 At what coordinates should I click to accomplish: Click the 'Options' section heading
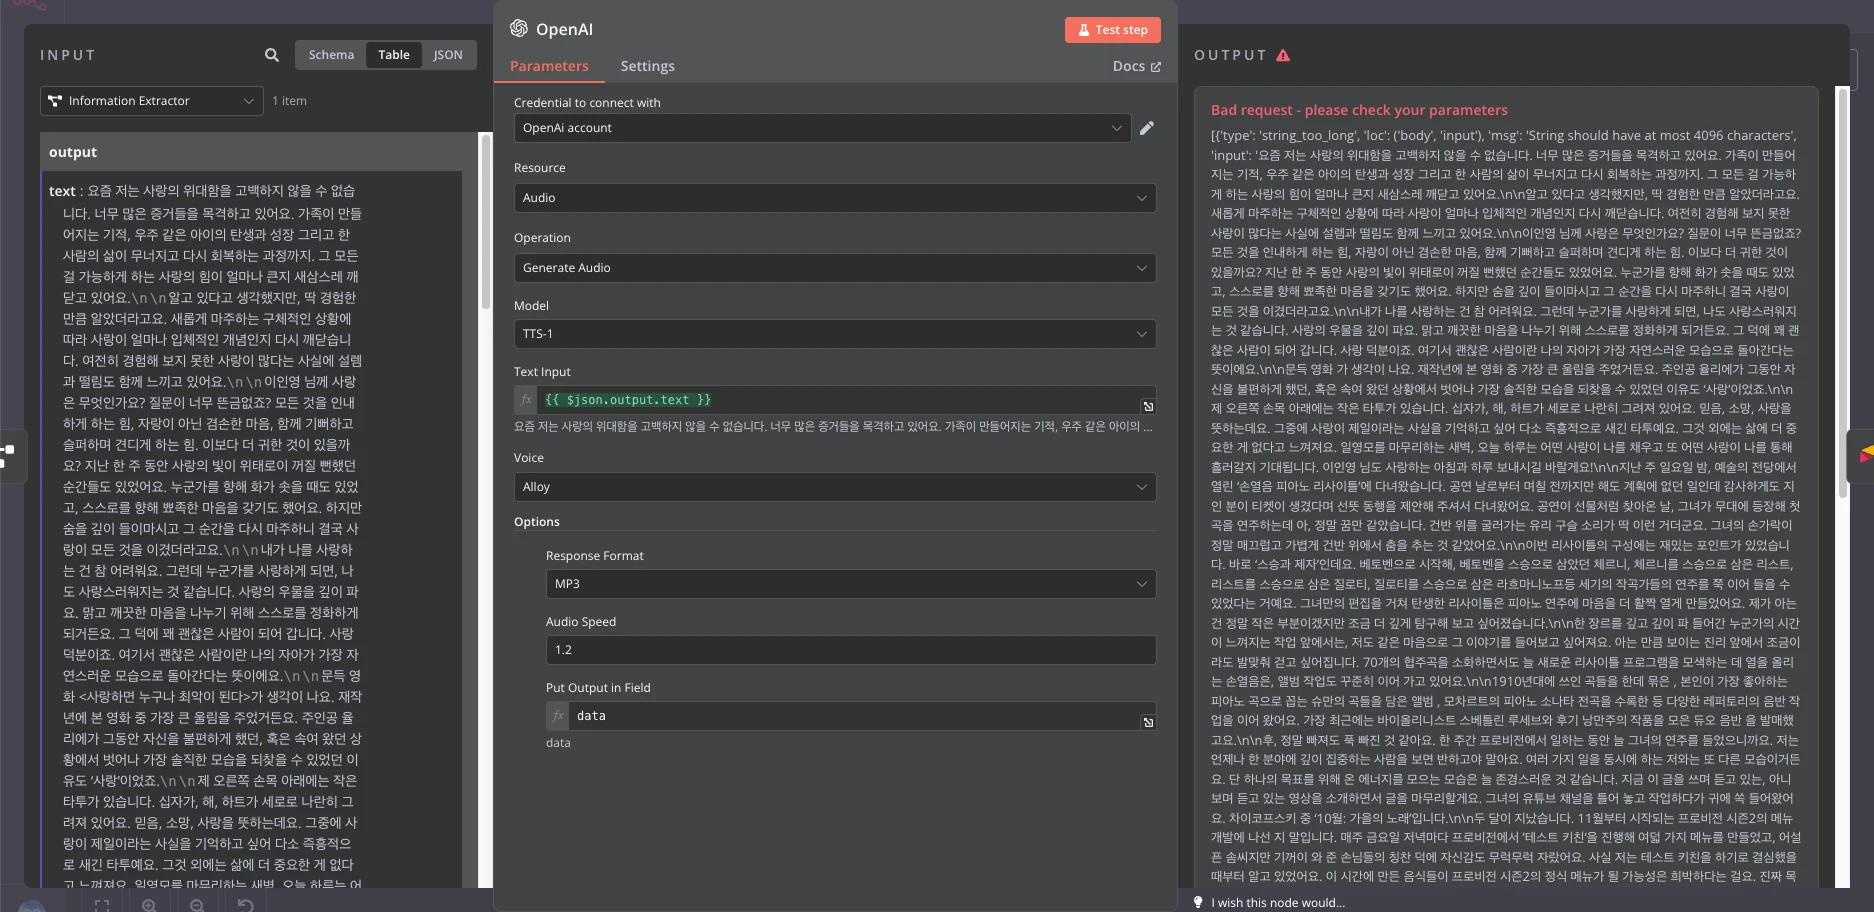tap(537, 522)
